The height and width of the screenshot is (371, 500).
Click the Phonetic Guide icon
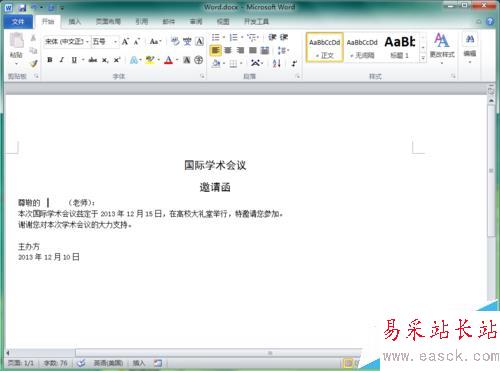pos(187,41)
